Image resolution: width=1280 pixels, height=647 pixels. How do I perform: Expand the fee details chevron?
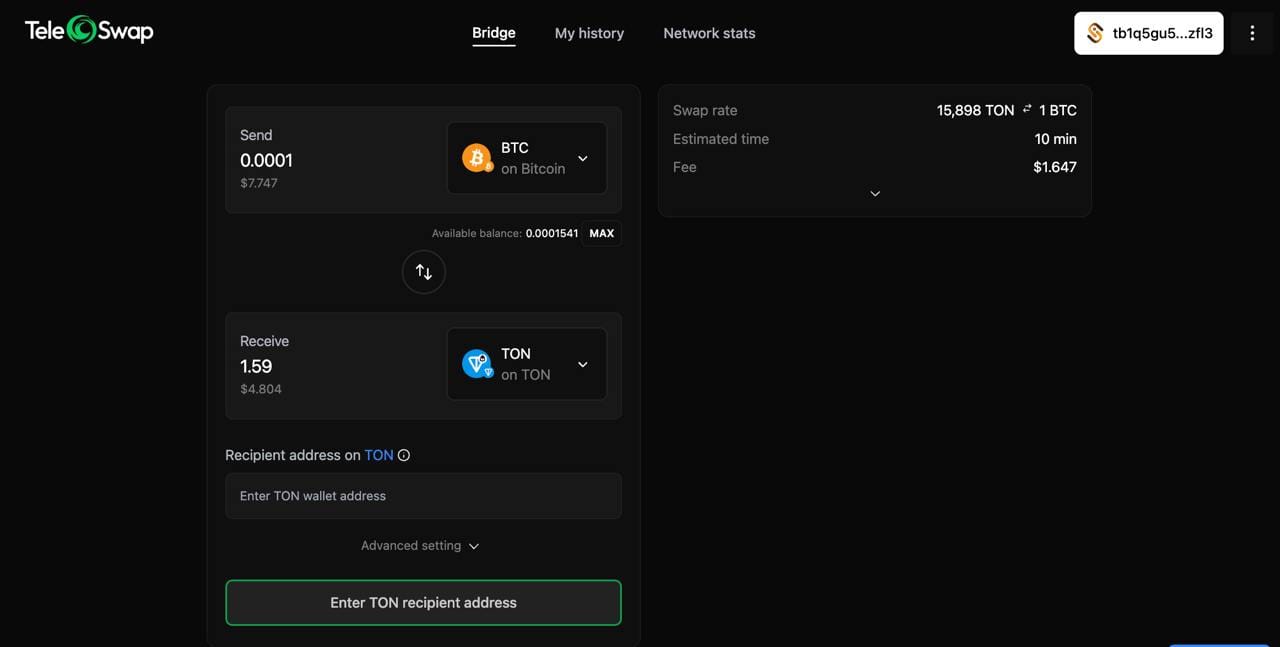(x=875, y=194)
